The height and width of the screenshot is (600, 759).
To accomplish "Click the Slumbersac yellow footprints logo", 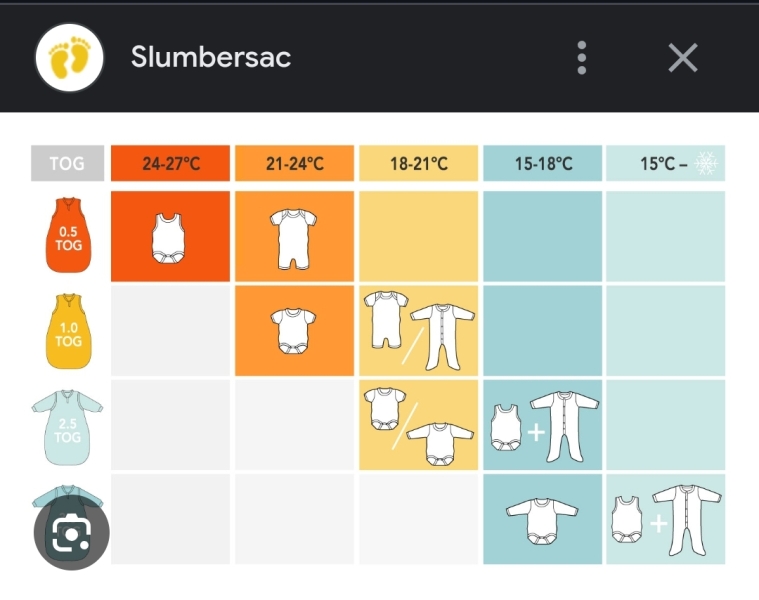I will 70,57.
